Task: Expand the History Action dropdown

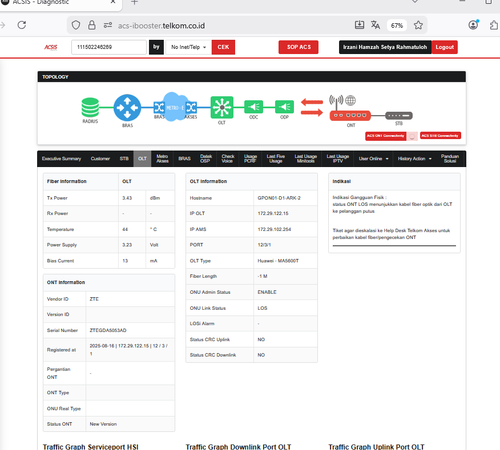Action: point(414,159)
